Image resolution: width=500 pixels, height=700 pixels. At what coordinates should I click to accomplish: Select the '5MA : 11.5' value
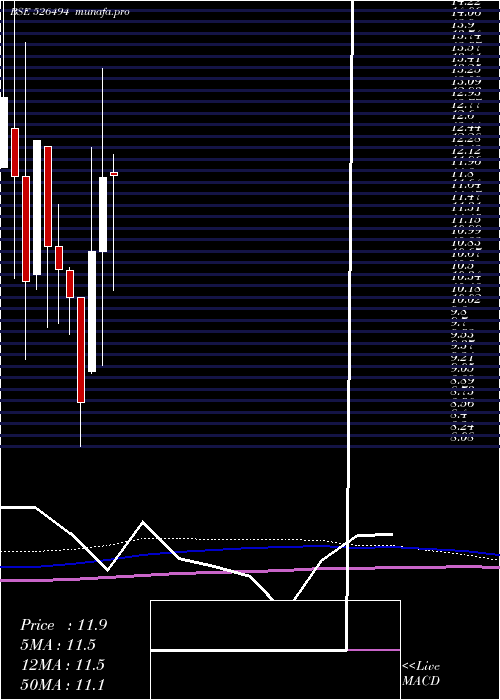click(x=59, y=645)
